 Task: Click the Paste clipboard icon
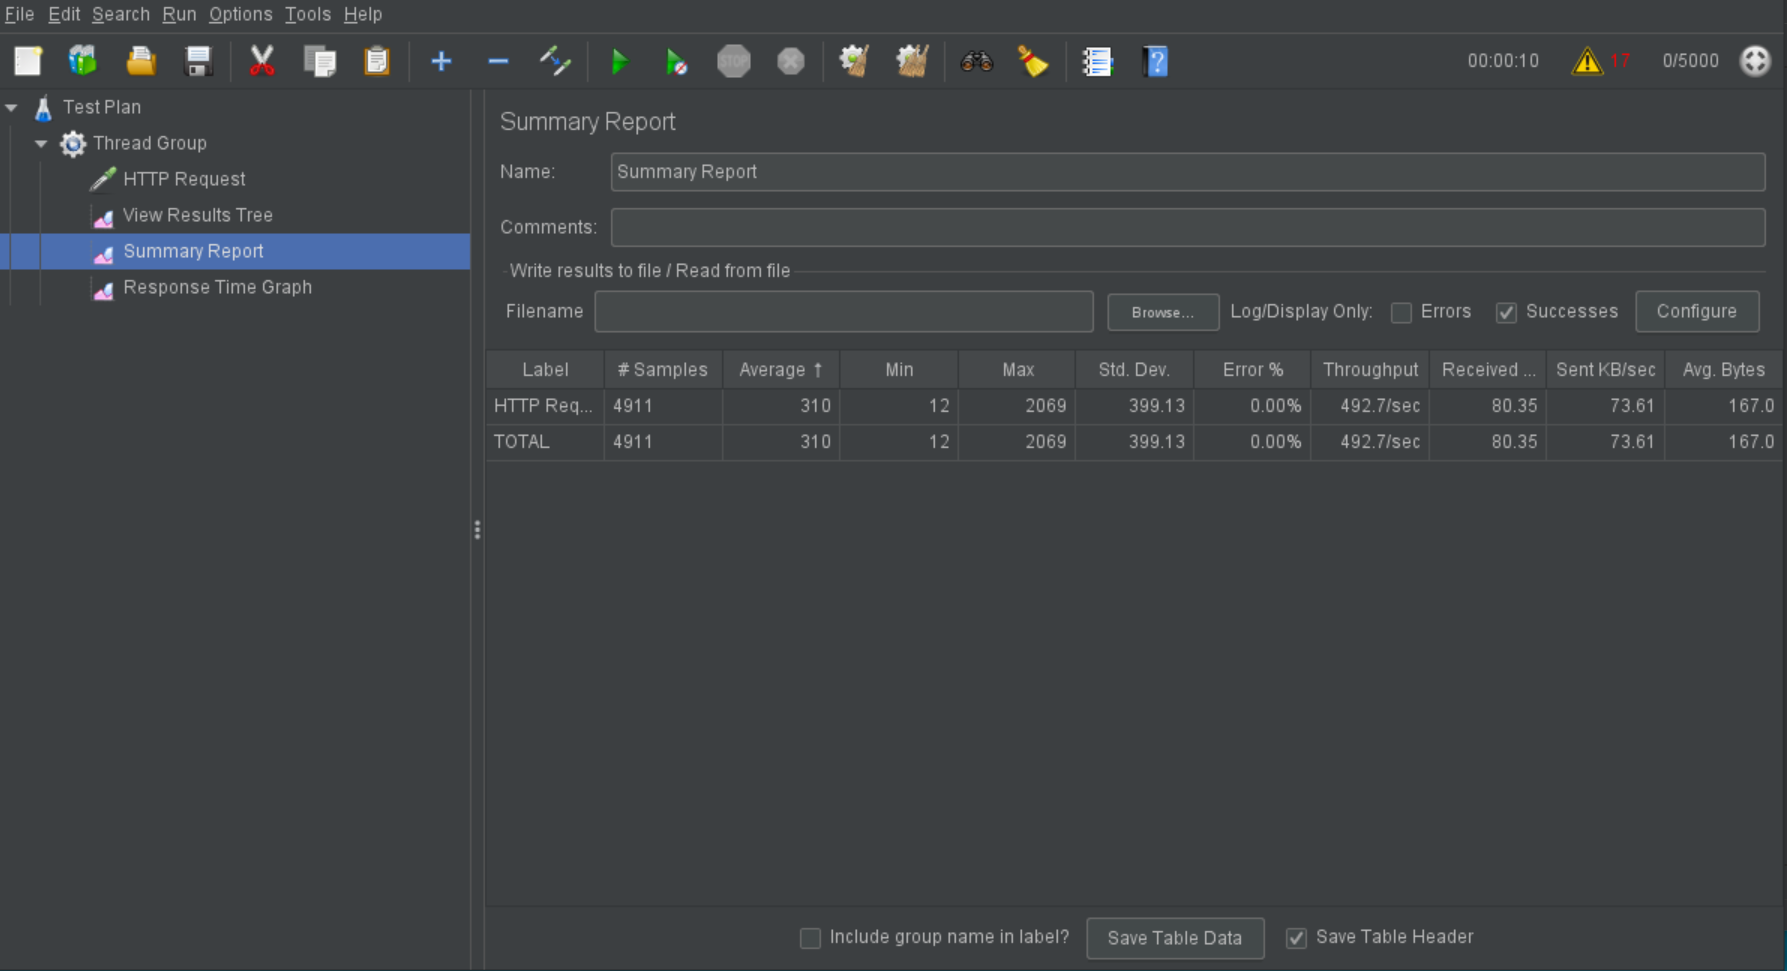tap(377, 61)
